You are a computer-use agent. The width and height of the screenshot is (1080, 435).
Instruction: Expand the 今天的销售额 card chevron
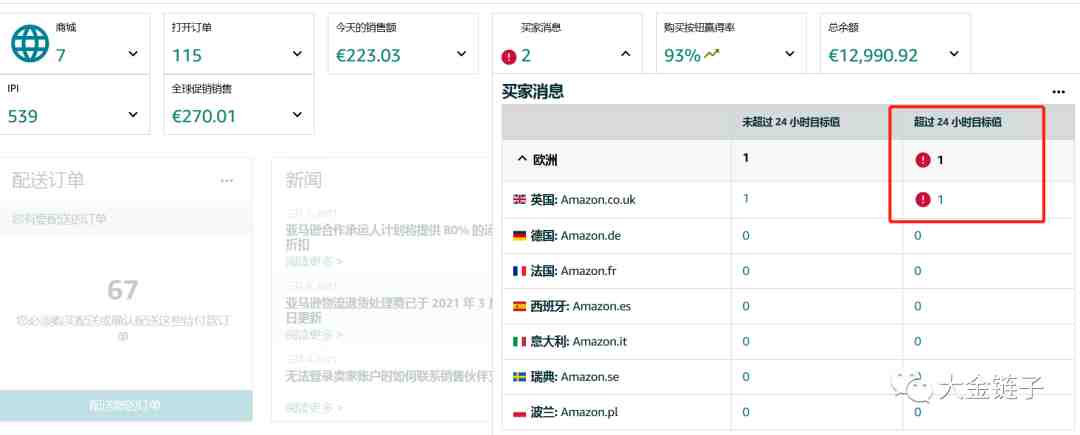(461, 54)
